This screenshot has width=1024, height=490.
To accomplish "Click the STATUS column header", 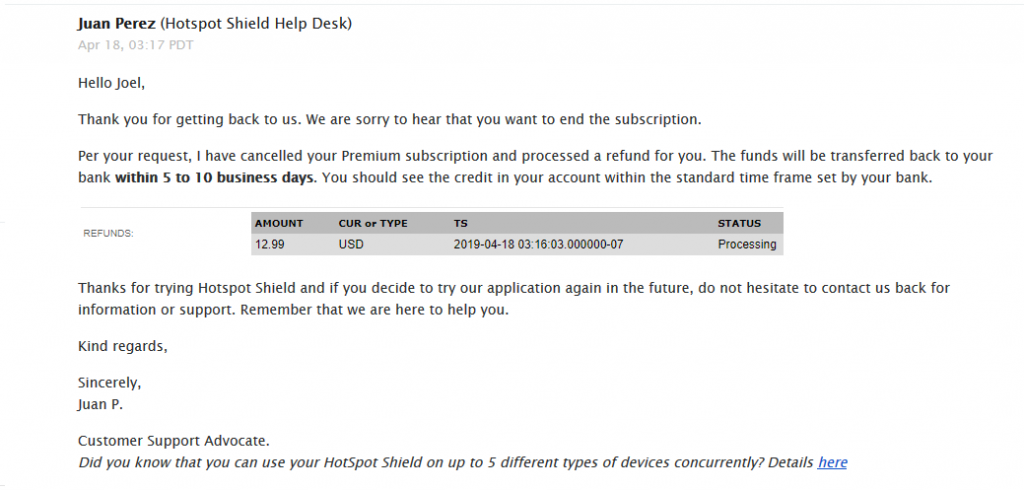I will [x=739, y=223].
